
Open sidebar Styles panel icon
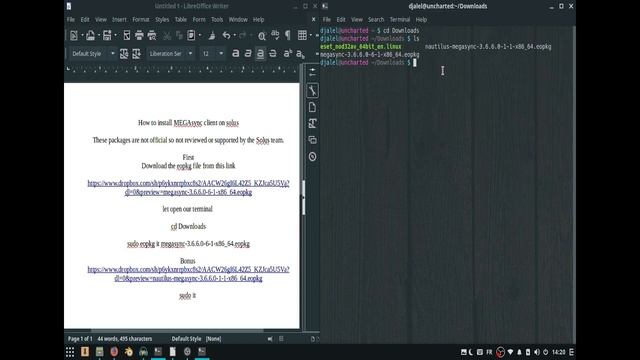(x=312, y=124)
